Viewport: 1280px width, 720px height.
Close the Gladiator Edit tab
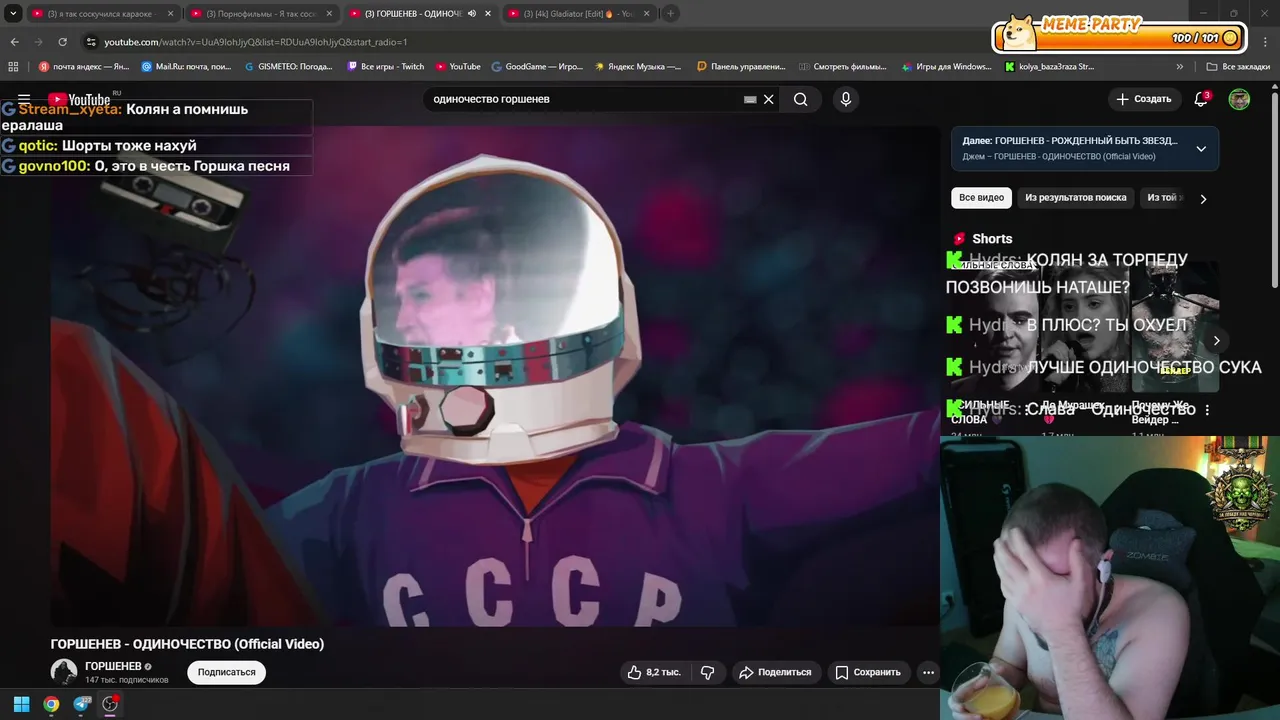pyautogui.click(x=647, y=14)
